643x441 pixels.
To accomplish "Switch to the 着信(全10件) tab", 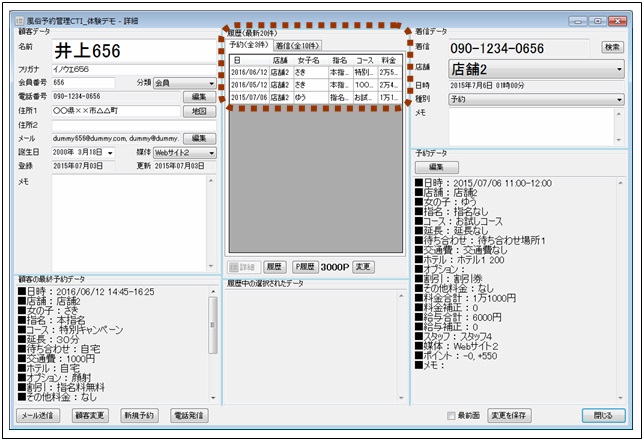I will coord(297,46).
